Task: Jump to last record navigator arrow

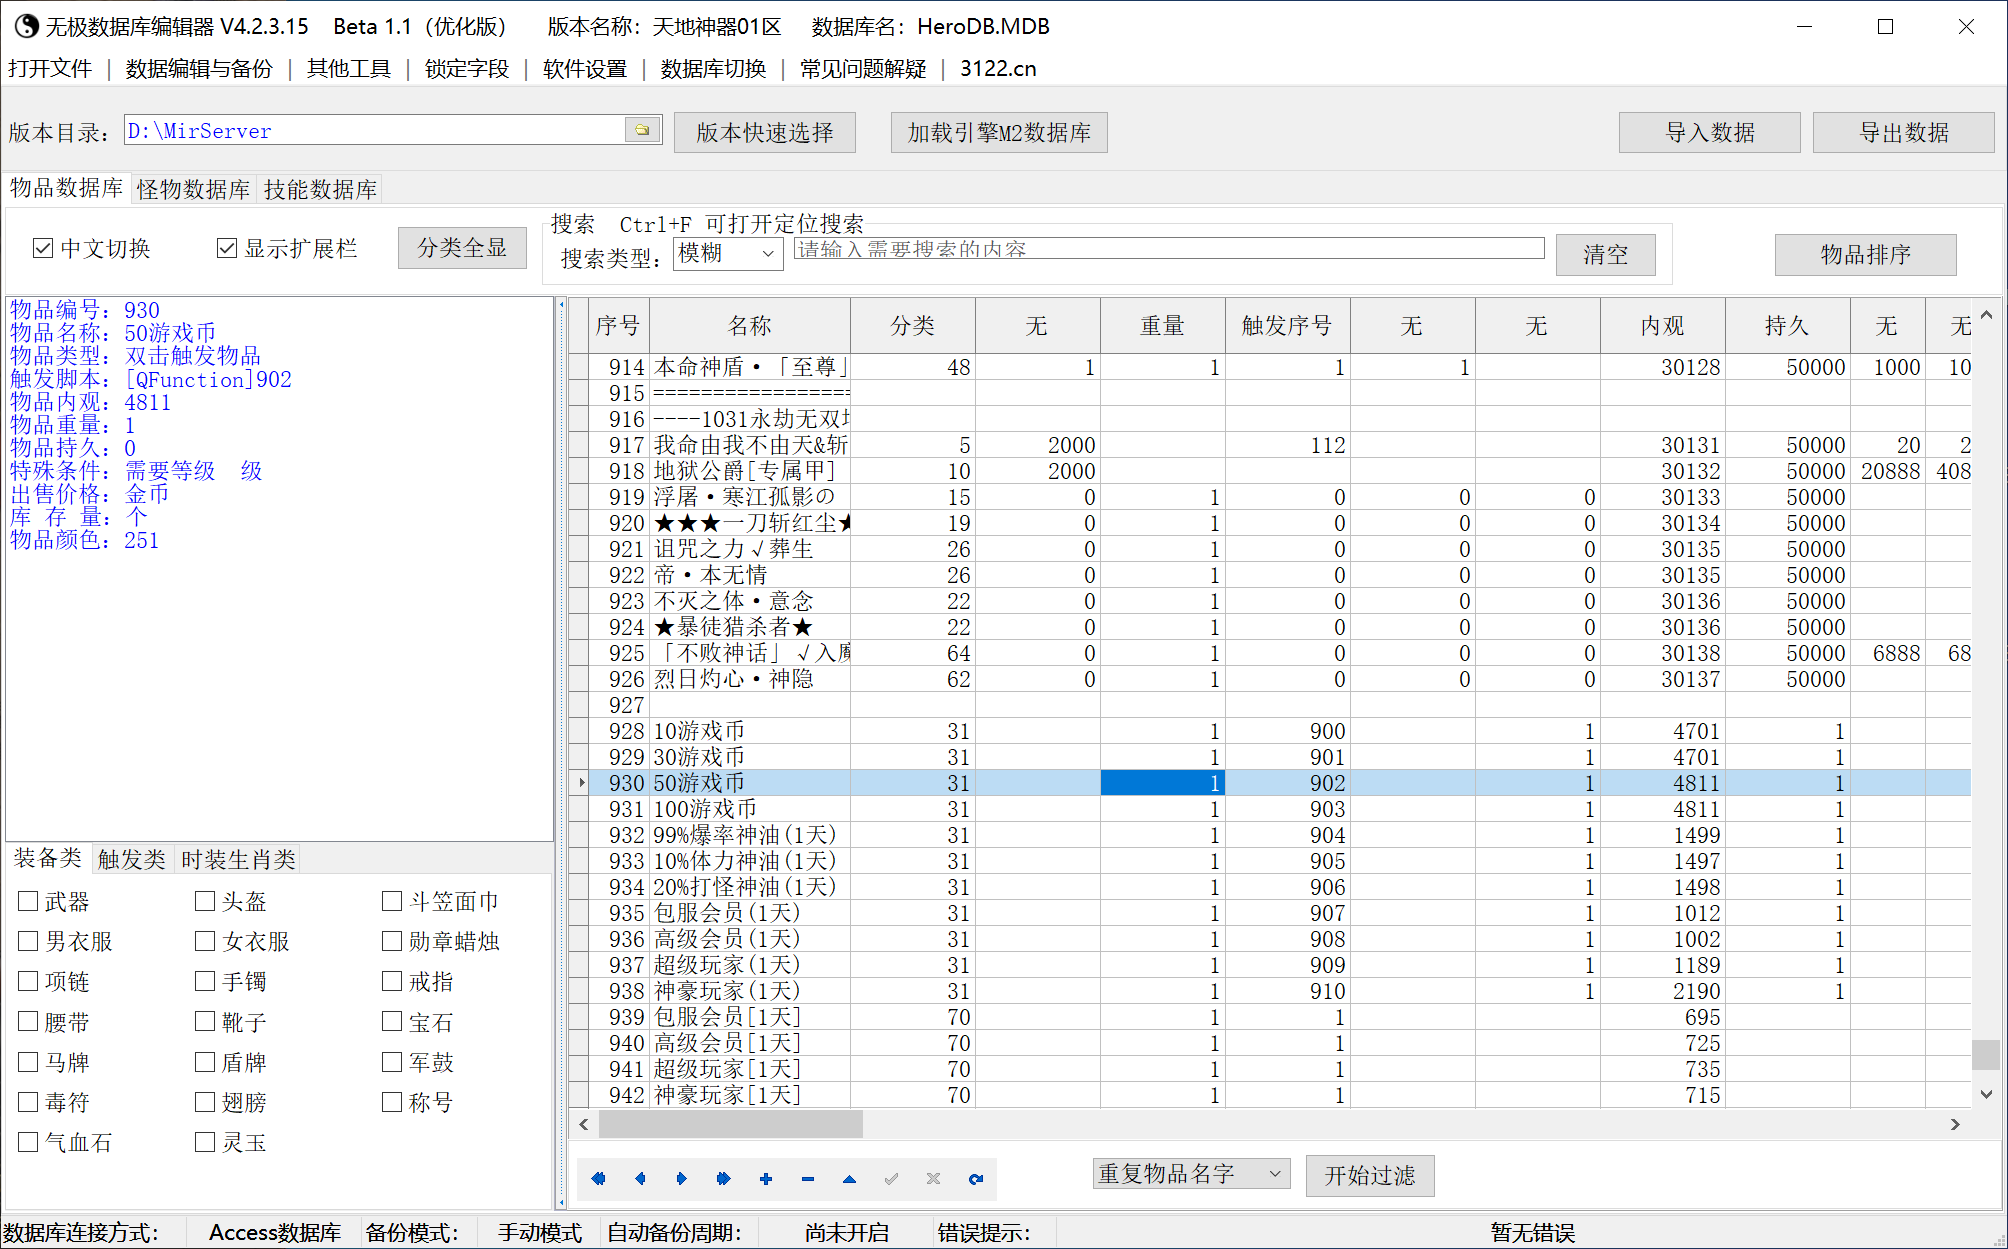Action: 724,1178
